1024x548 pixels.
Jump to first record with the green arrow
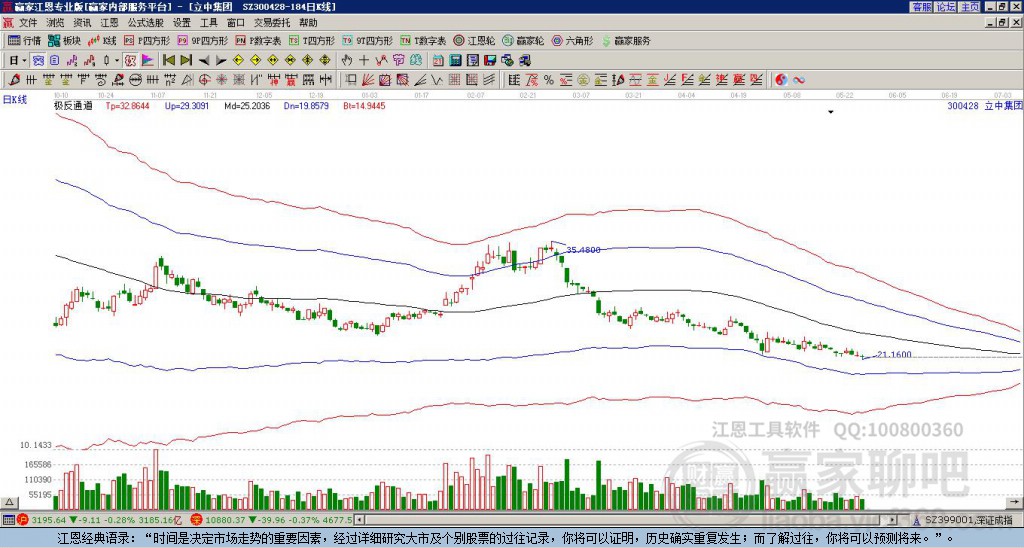(168, 61)
